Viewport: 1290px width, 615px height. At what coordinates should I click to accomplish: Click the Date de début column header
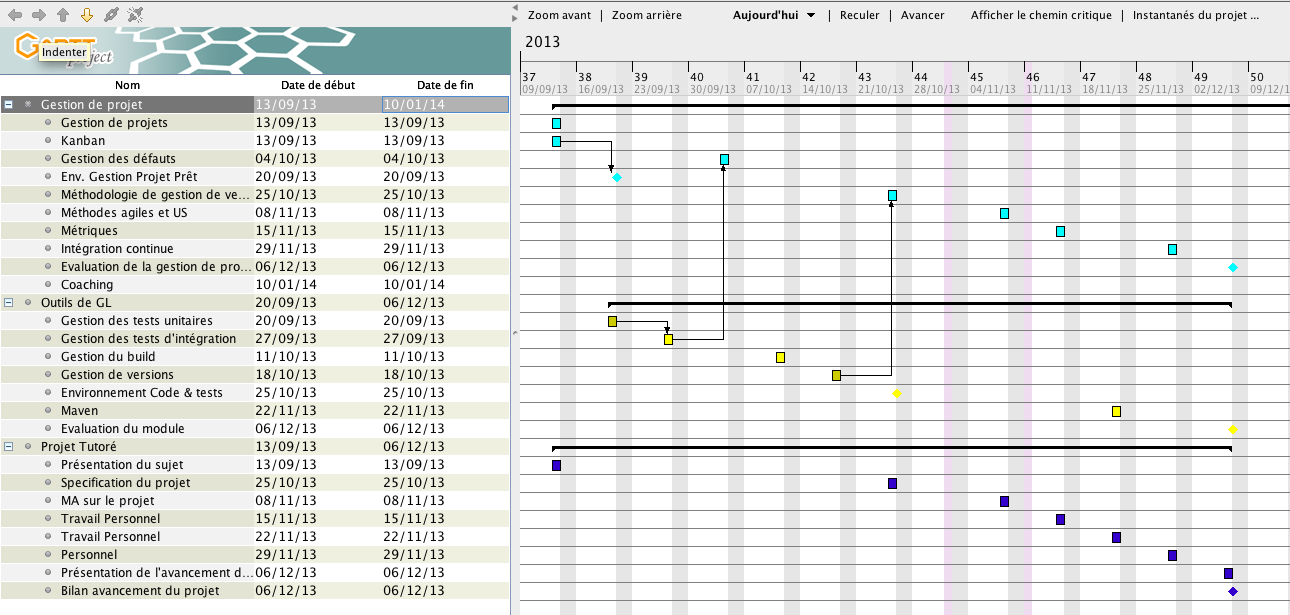[317, 85]
